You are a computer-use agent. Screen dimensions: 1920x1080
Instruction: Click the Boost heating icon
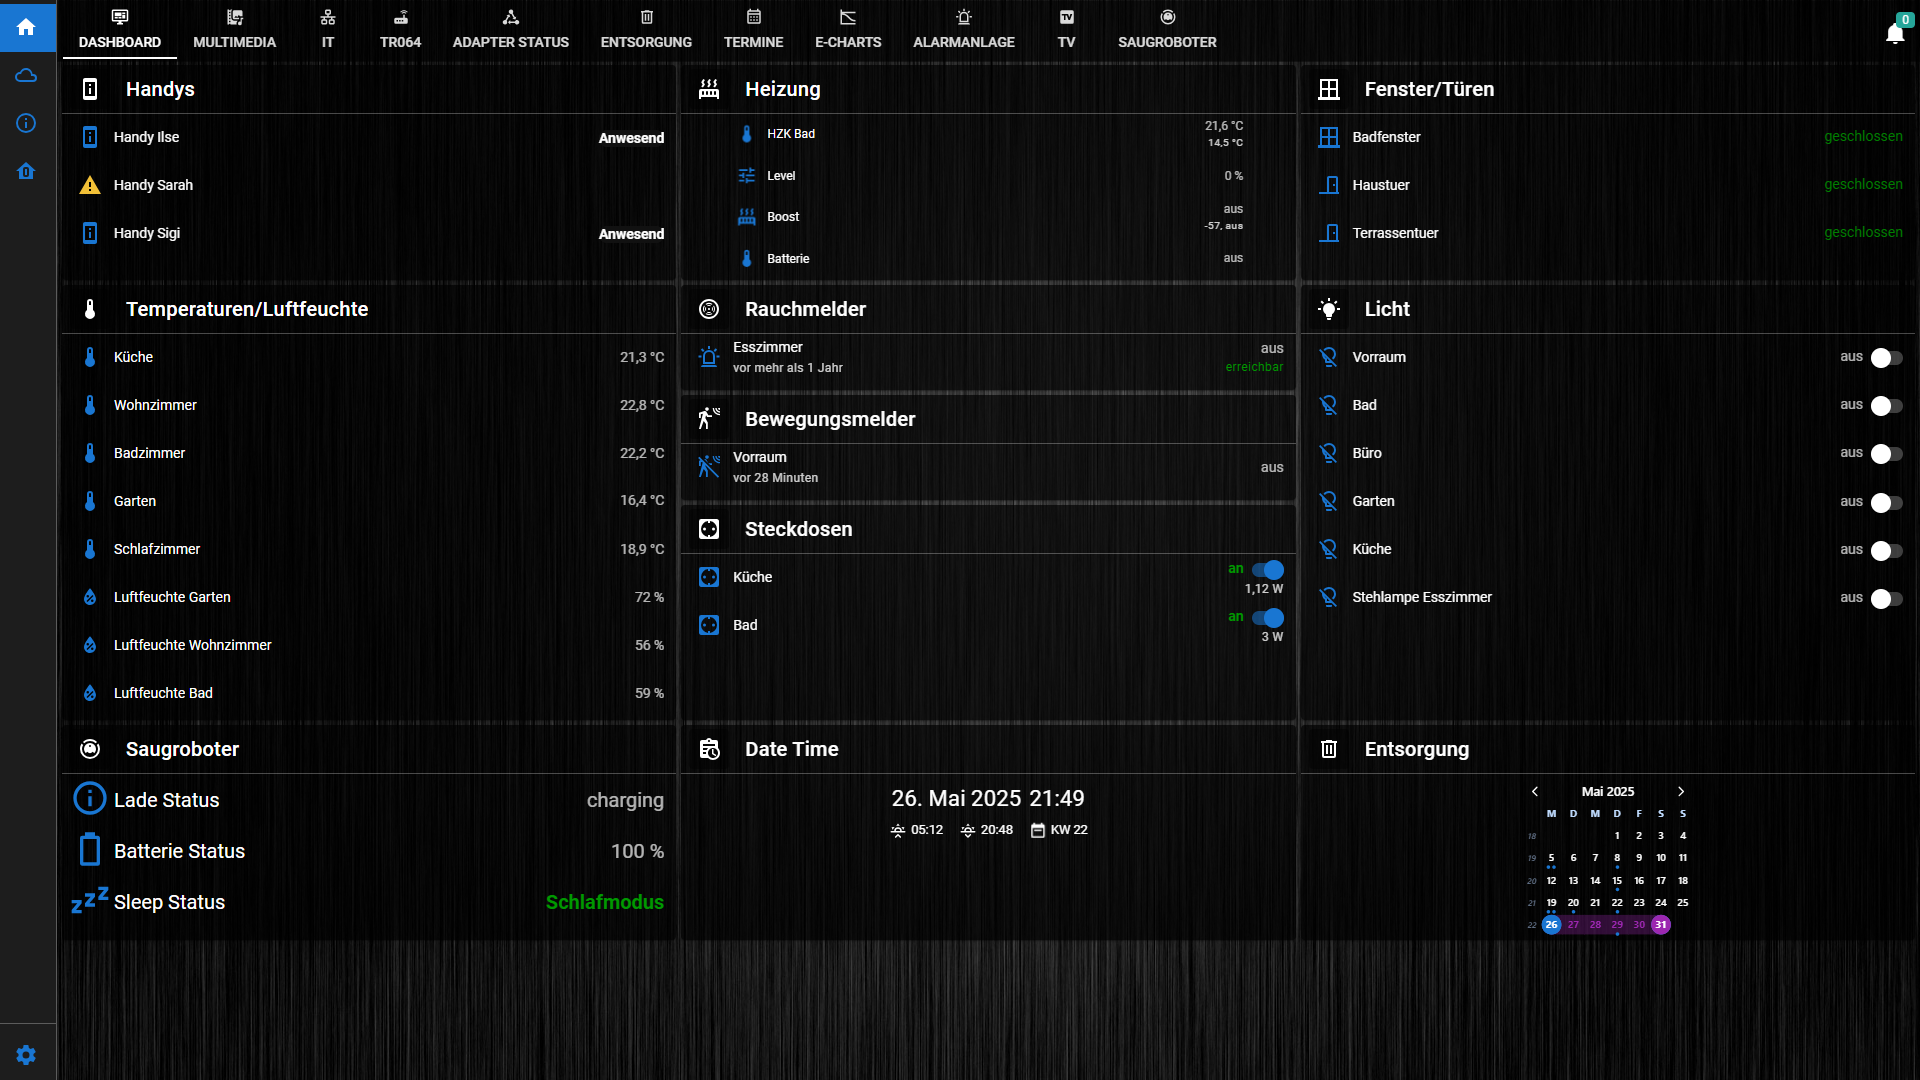click(x=747, y=217)
